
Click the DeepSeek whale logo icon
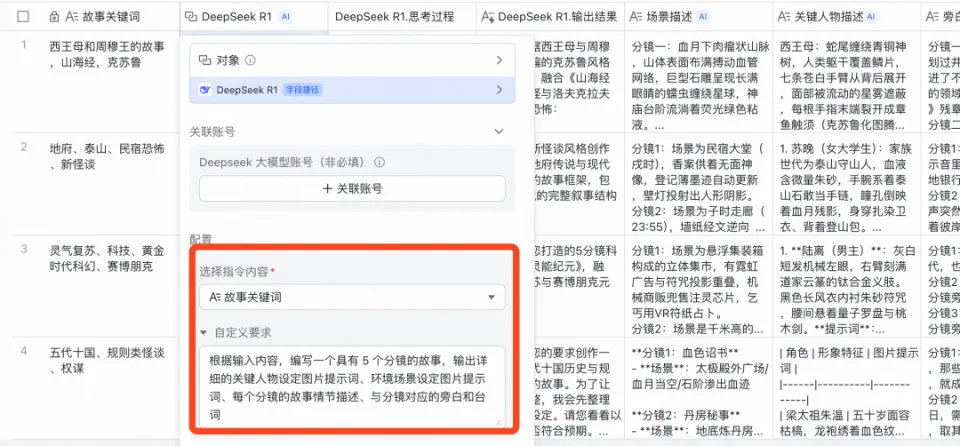[x=205, y=90]
